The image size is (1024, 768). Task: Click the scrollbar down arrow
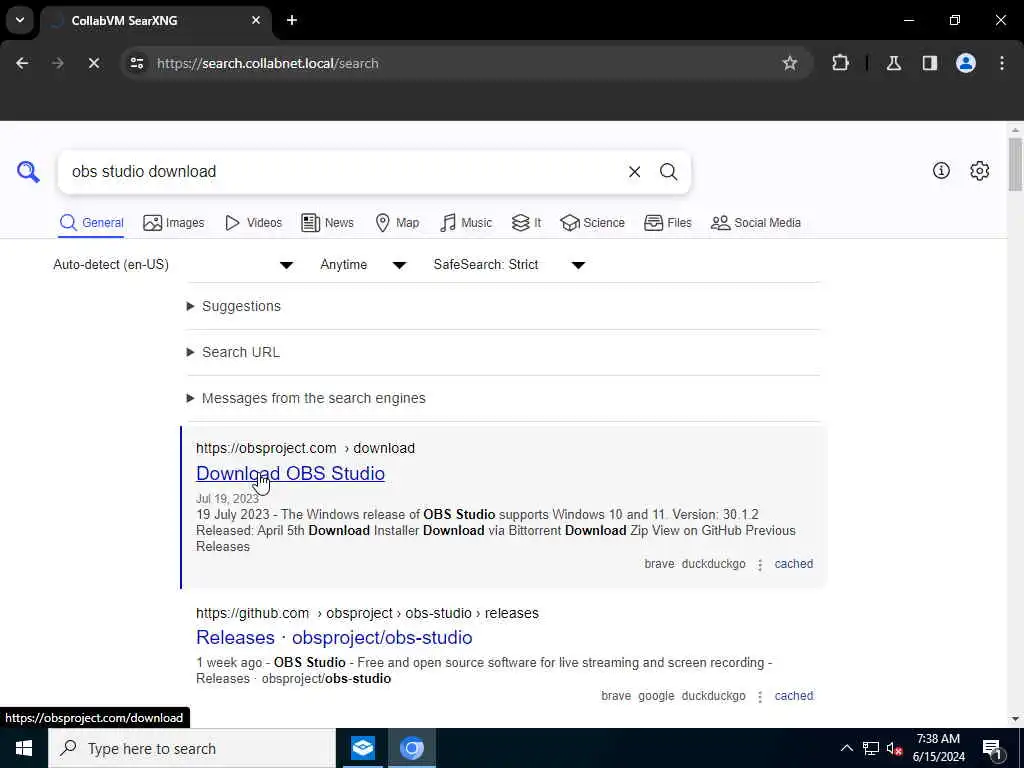click(x=1014, y=720)
